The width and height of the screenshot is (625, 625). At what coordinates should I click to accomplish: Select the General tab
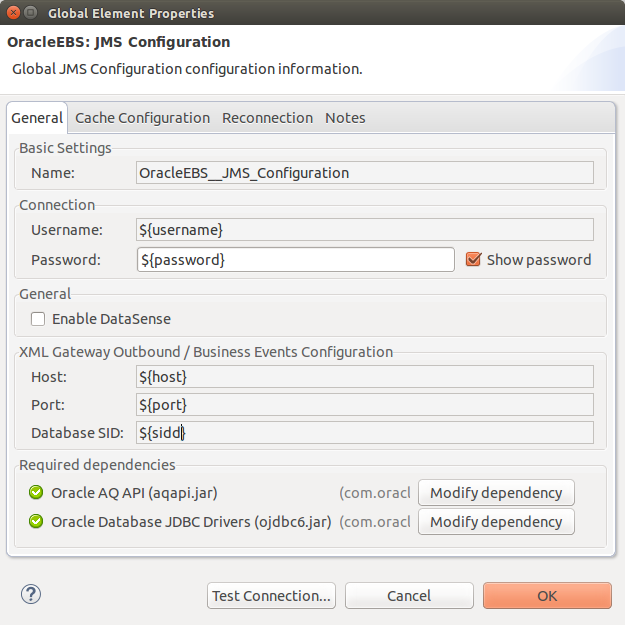click(37, 118)
